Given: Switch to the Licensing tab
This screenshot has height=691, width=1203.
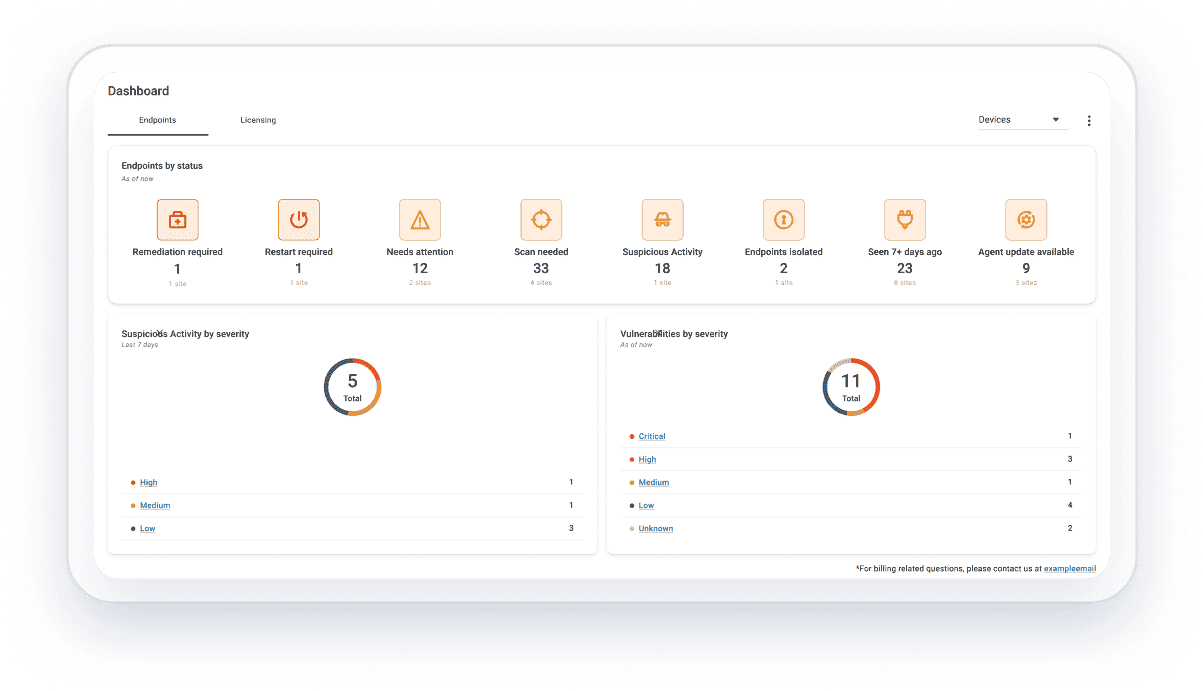Looking at the screenshot, I should [258, 120].
